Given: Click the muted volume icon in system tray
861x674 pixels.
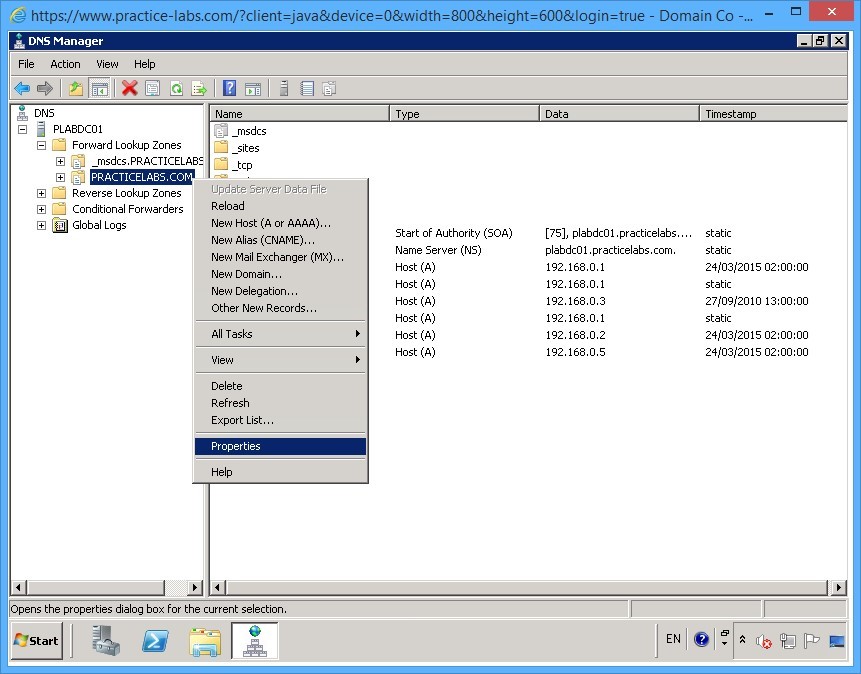Looking at the screenshot, I should [762, 640].
